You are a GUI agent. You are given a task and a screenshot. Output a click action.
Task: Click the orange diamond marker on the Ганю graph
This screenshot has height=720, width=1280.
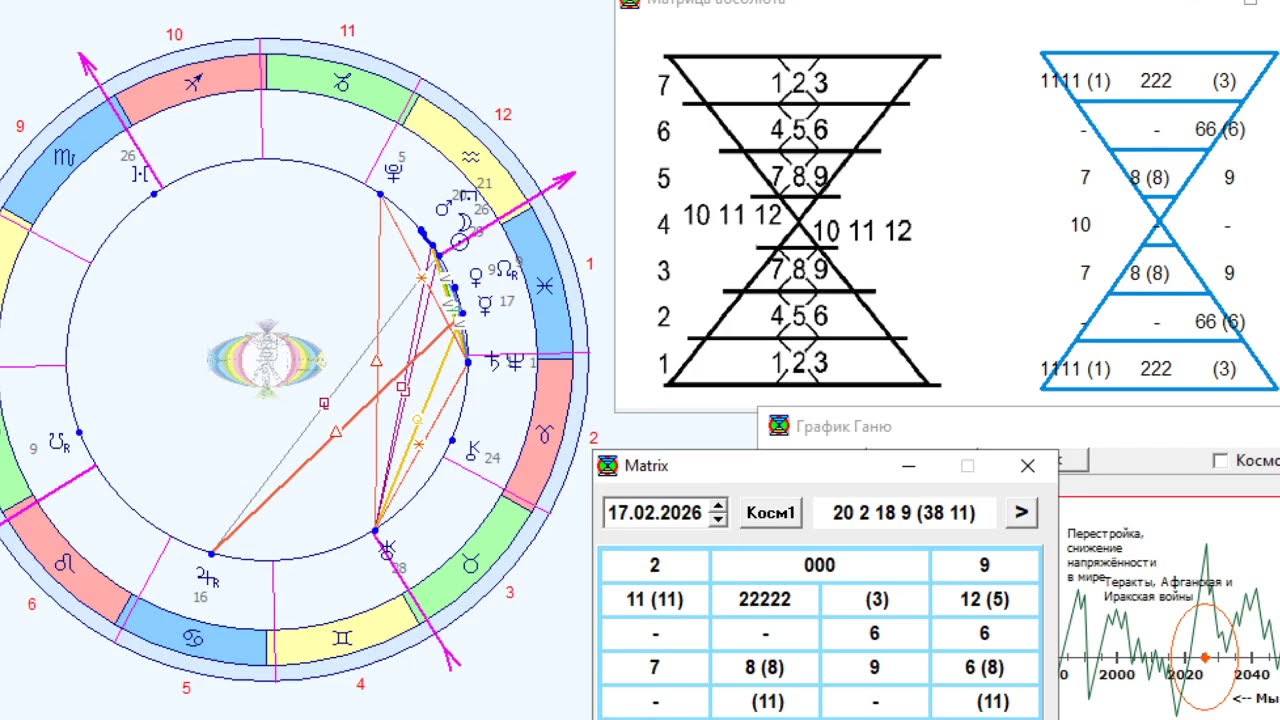[1205, 657]
